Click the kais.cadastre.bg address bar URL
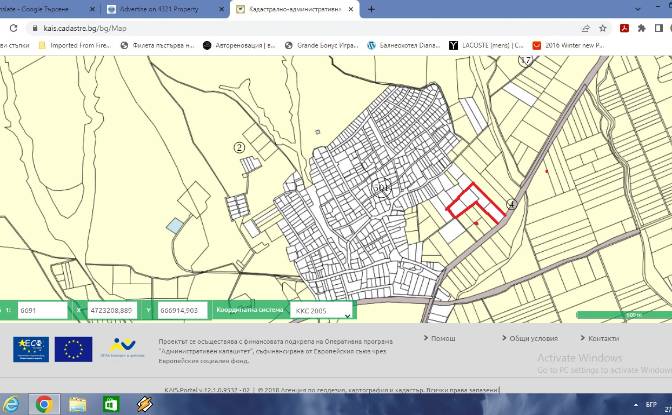The image size is (672, 415). point(85,28)
